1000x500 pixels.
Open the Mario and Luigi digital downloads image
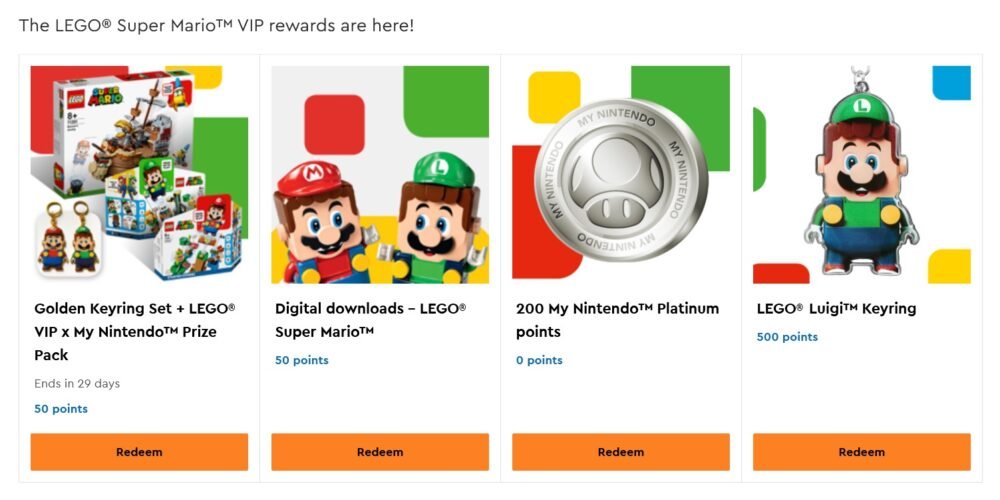coord(380,174)
